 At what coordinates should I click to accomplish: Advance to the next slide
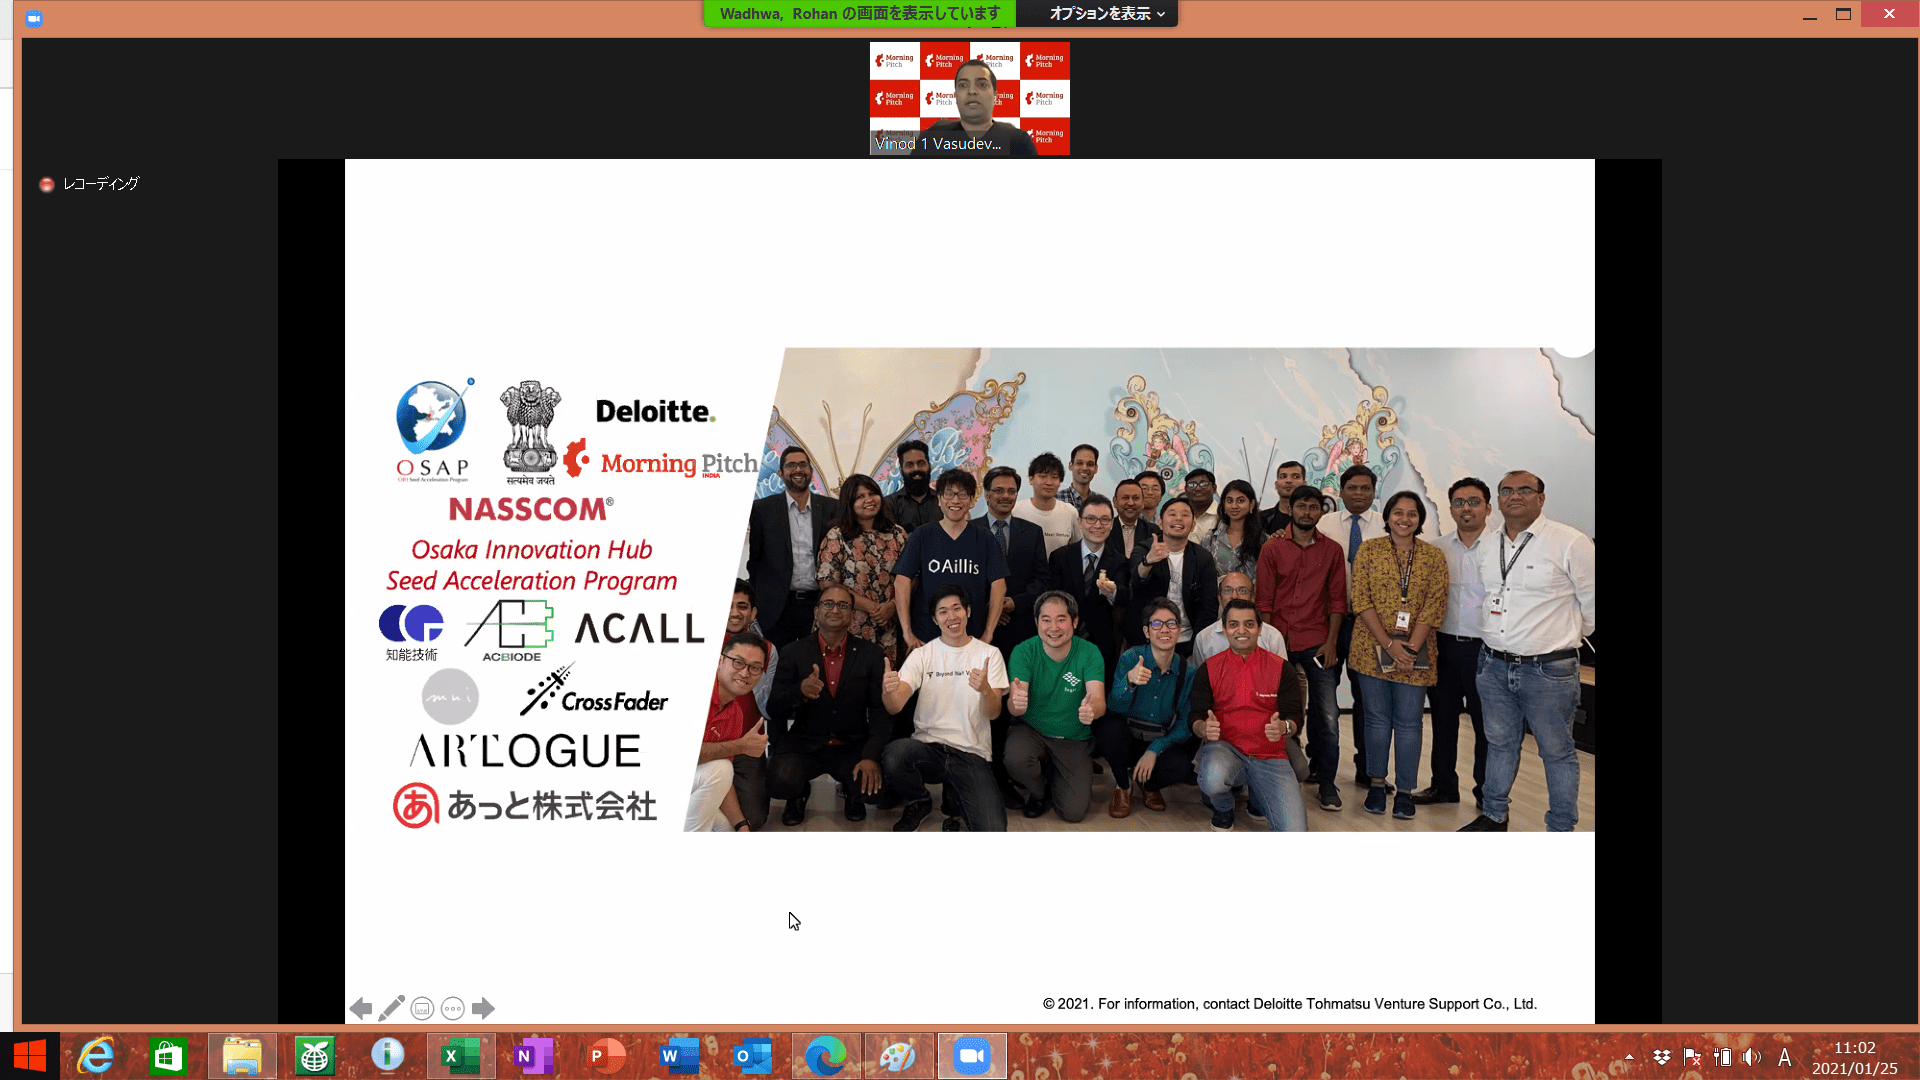pyautogui.click(x=484, y=1008)
